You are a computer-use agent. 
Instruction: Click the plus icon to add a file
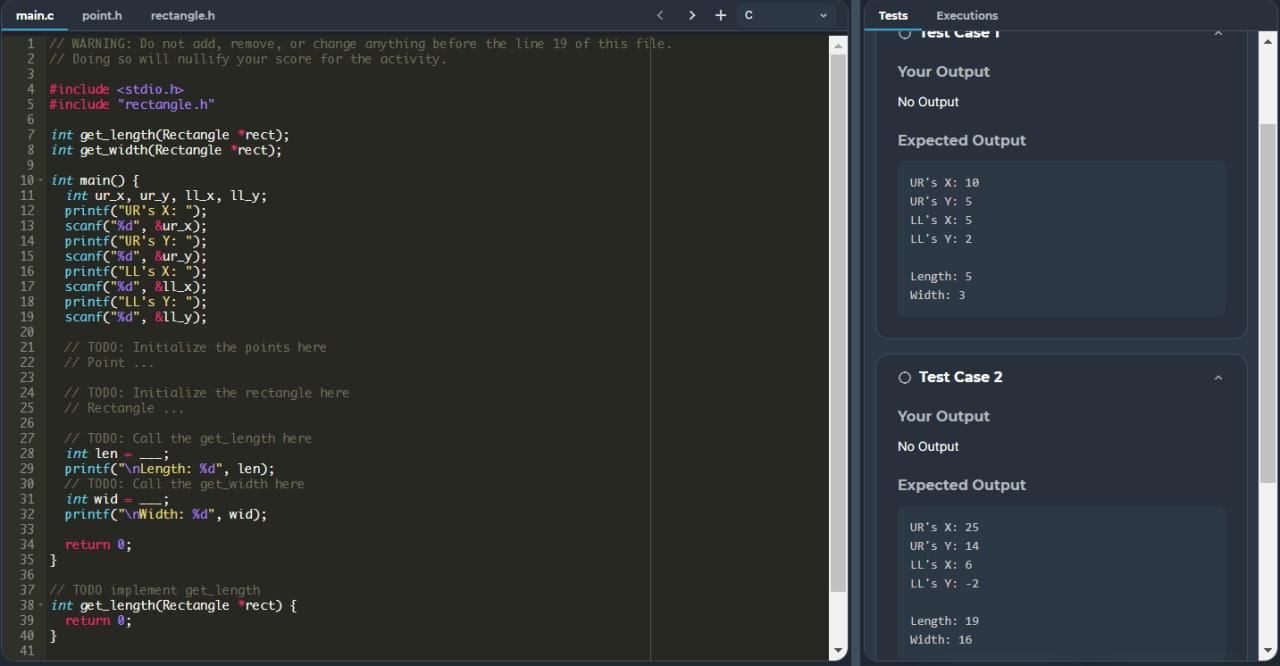click(x=721, y=15)
